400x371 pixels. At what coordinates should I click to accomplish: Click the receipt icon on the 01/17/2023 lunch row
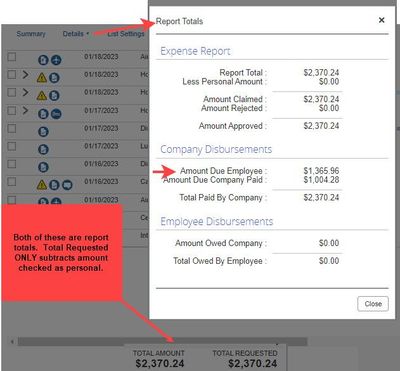coord(43,149)
